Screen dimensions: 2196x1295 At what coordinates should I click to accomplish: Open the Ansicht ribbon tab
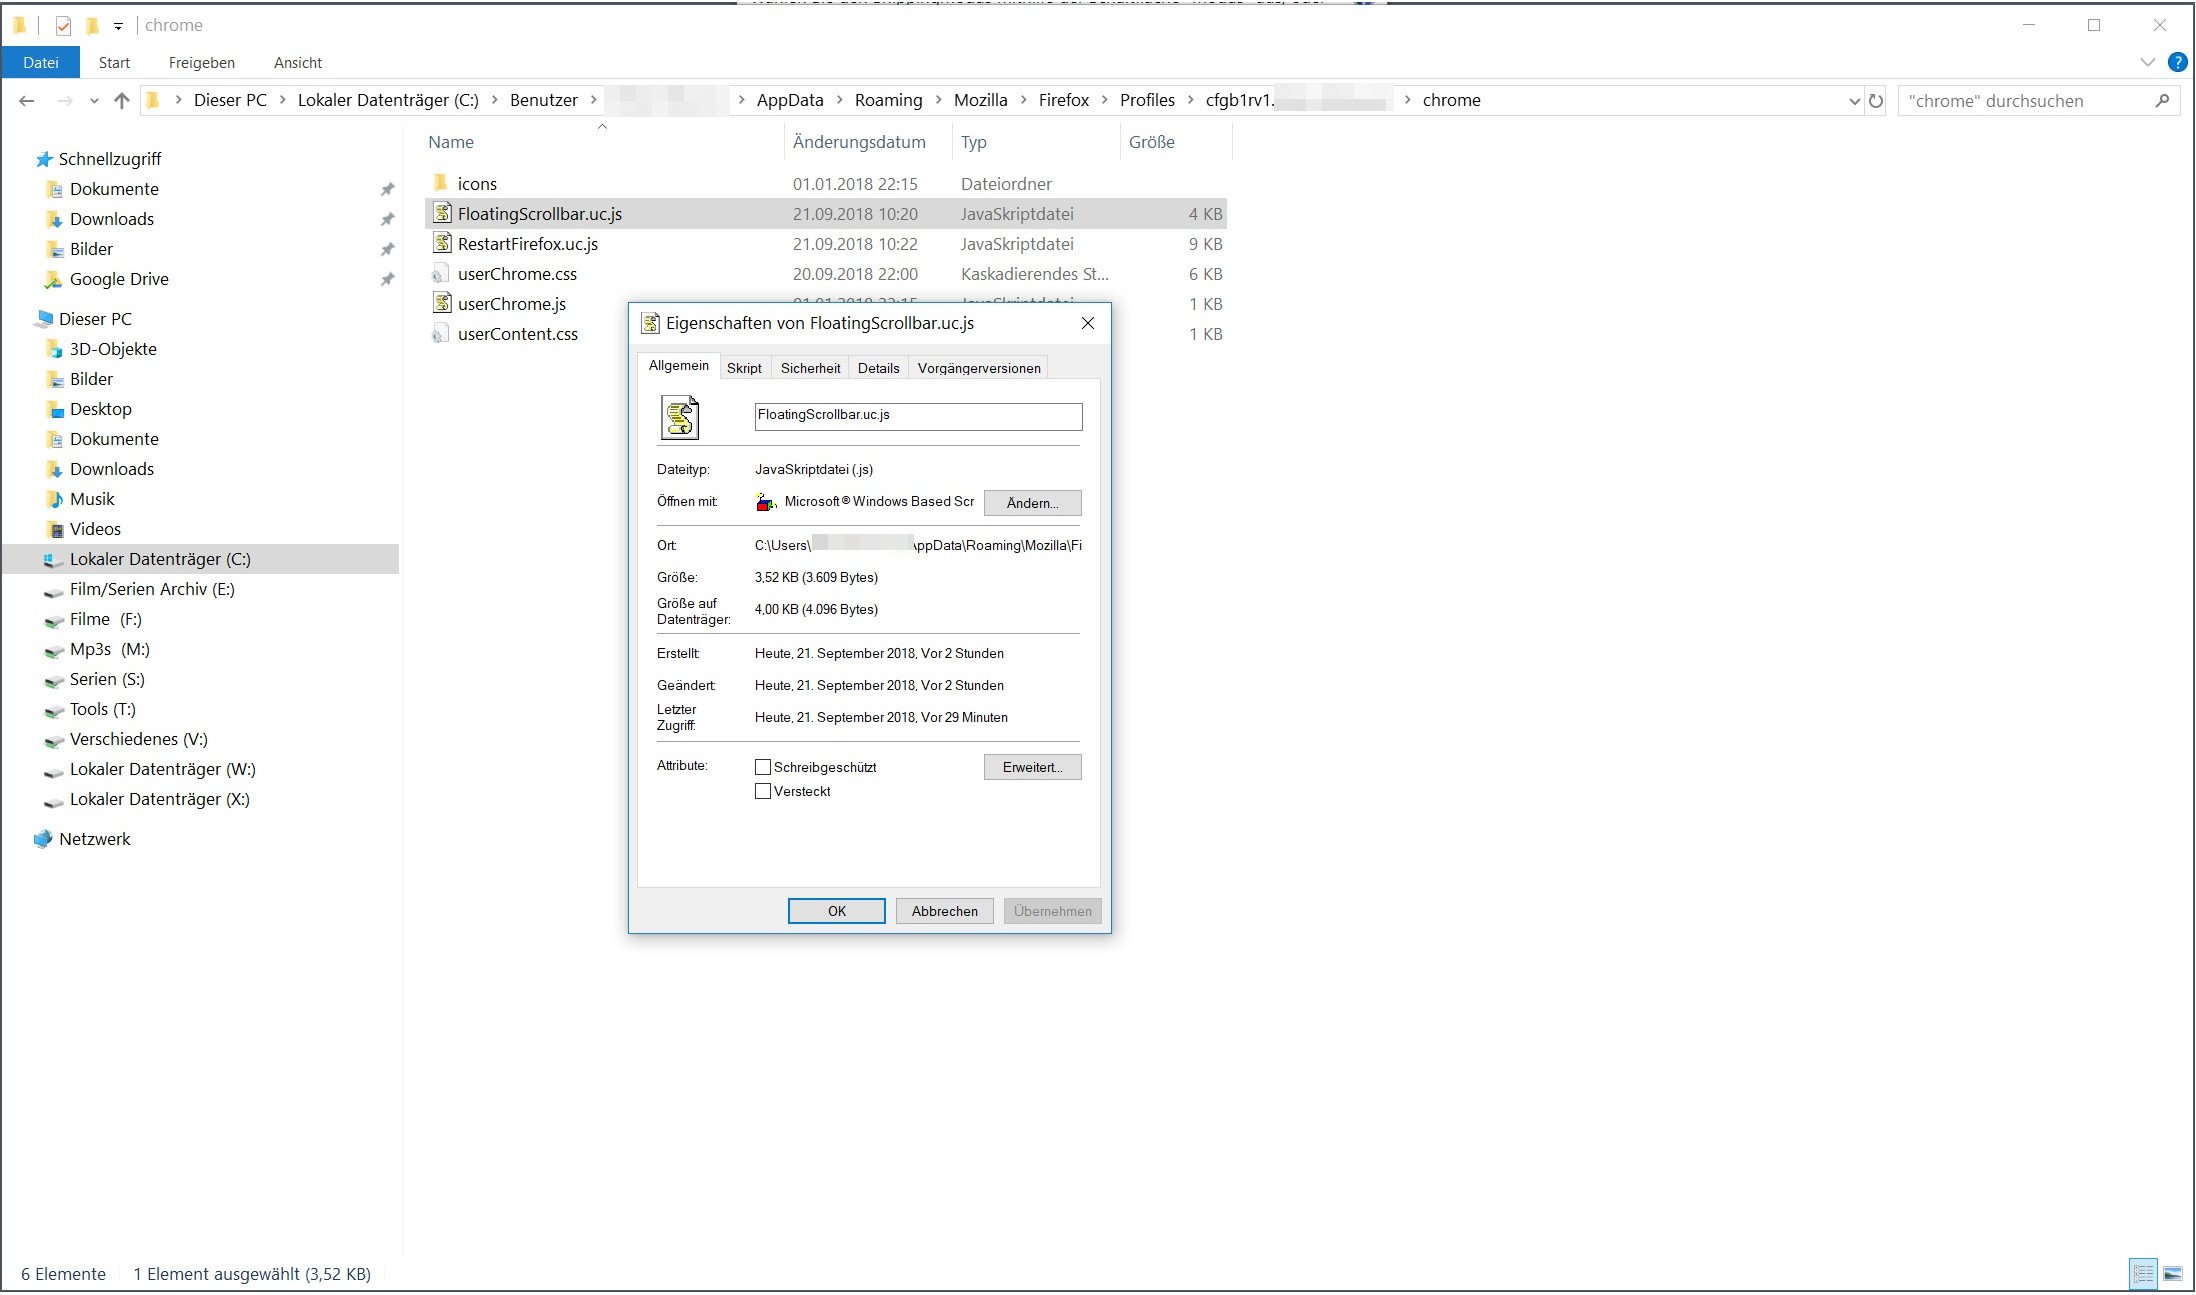(297, 62)
